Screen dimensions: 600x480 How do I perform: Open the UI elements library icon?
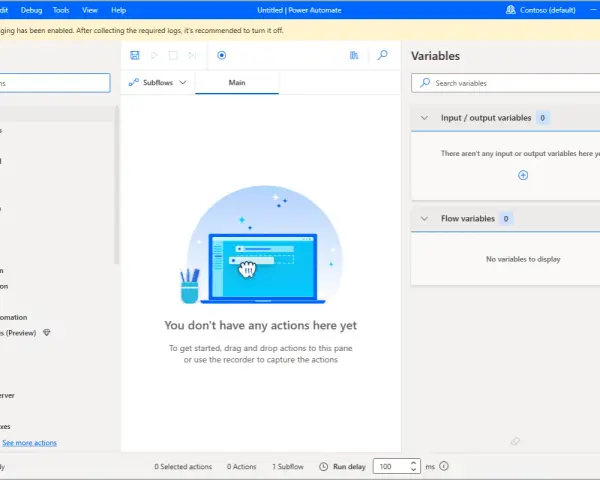[x=354, y=55]
